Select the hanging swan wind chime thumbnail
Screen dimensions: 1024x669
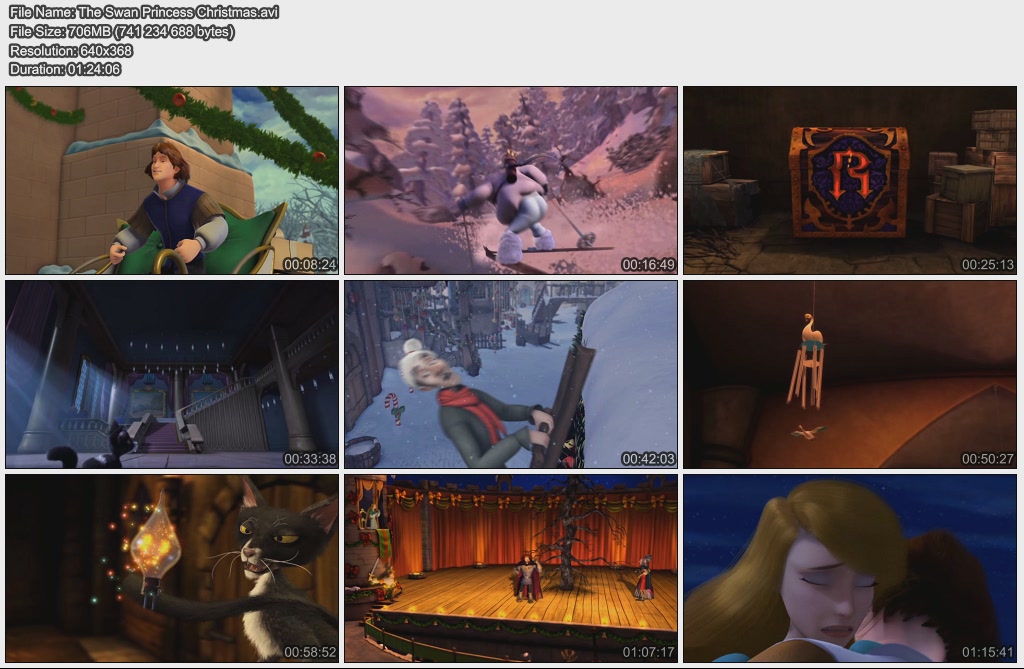(850, 374)
